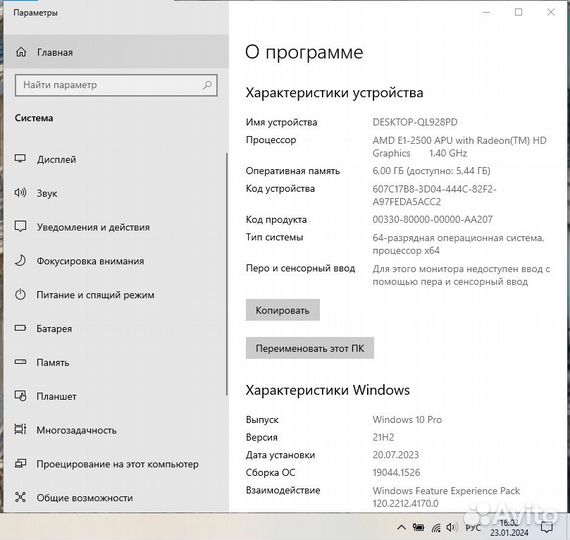Click the tablet icon beside Планшет
Screen dimensions: 570x540
click(x=20, y=395)
